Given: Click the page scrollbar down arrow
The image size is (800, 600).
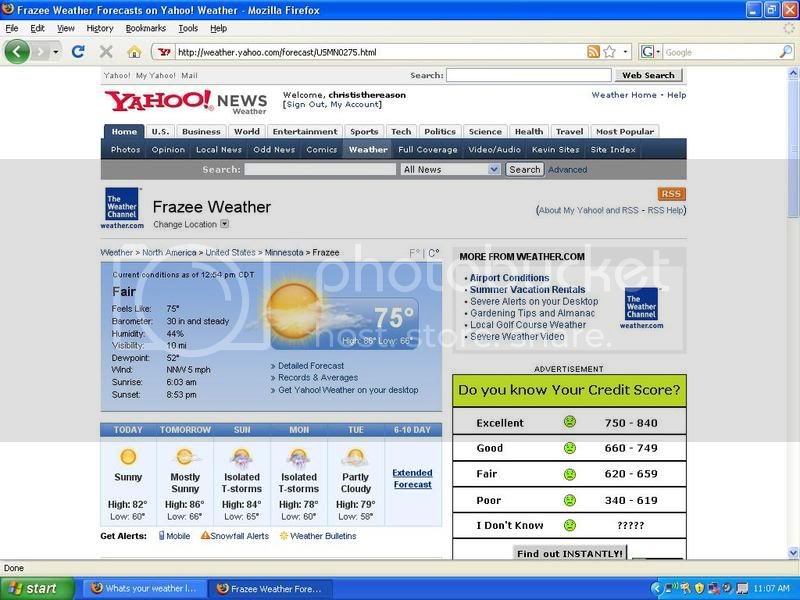Looking at the screenshot, I should click(x=793, y=553).
